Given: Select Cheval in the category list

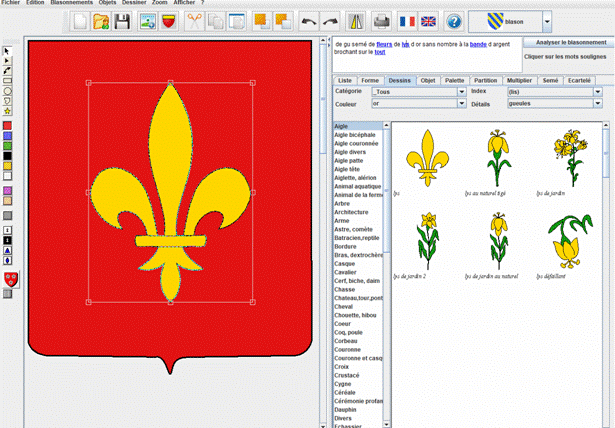Looking at the screenshot, I should (347, 306).
